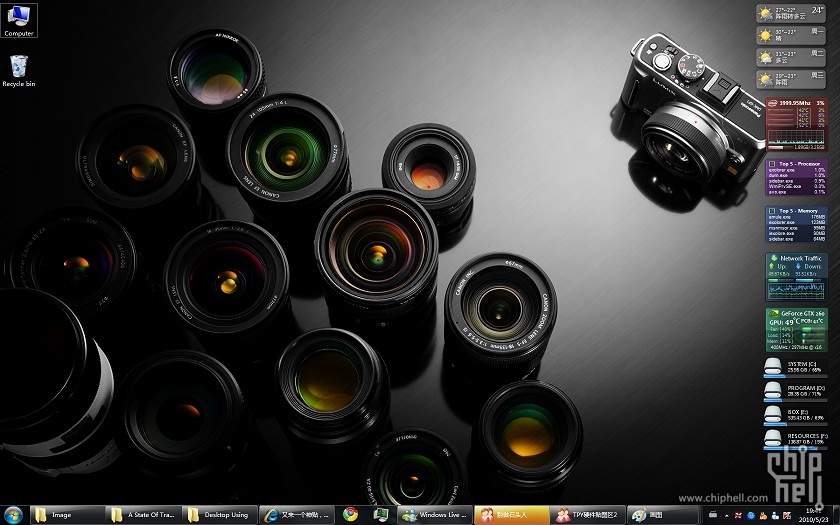Viewport: 840px width, 525px height.
Task: Open the TPY chat window taskbar button
Action: tap(588, 515)
